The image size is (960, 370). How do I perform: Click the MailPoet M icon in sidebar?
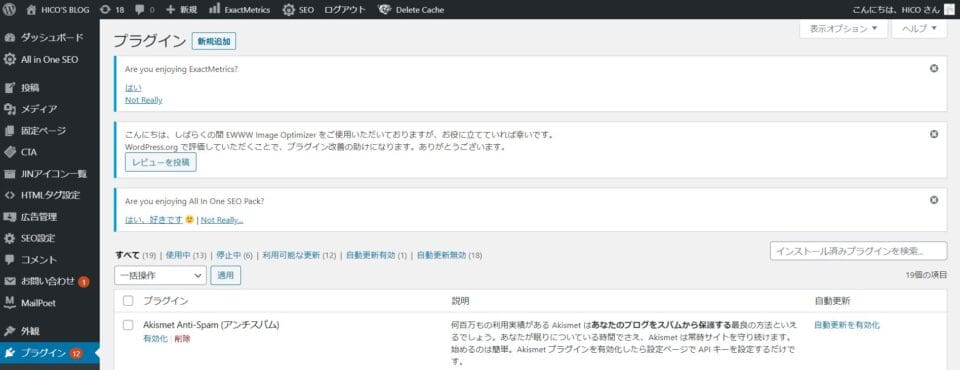(9, 303)
